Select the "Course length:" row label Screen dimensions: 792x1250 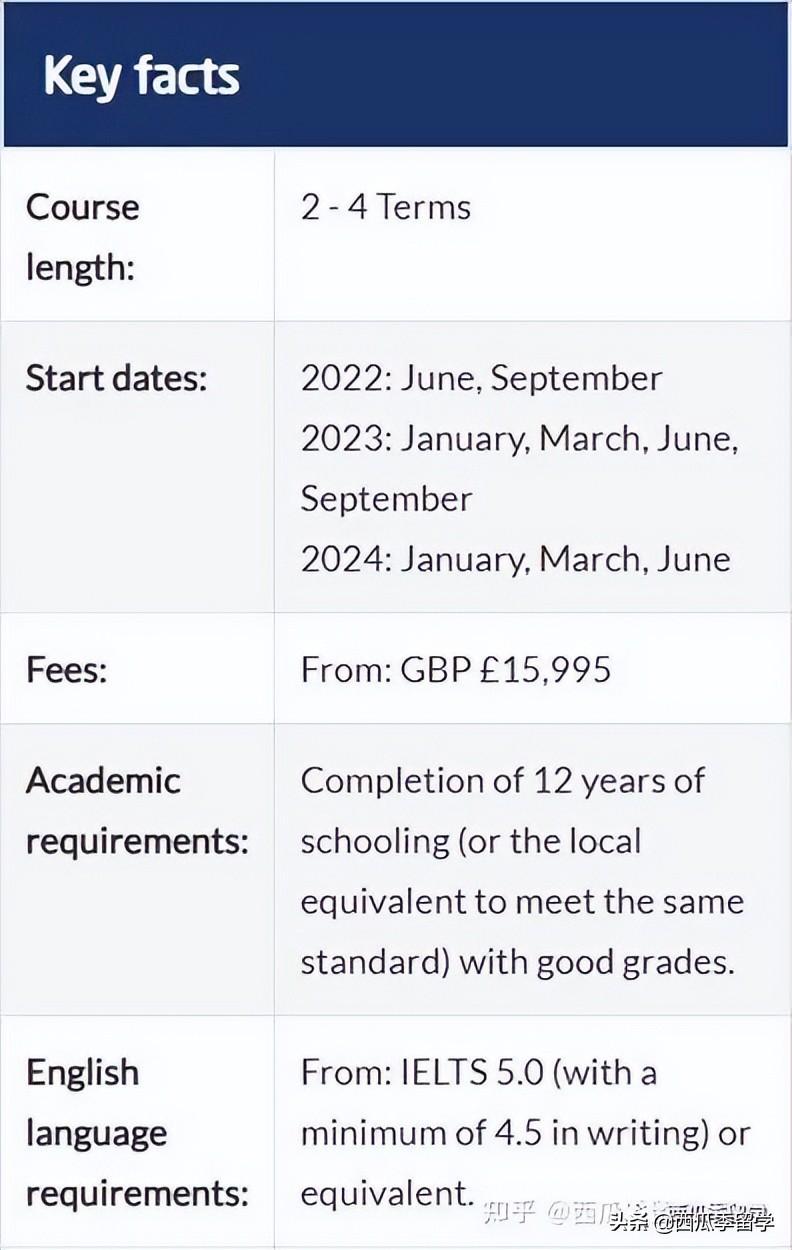82,237
